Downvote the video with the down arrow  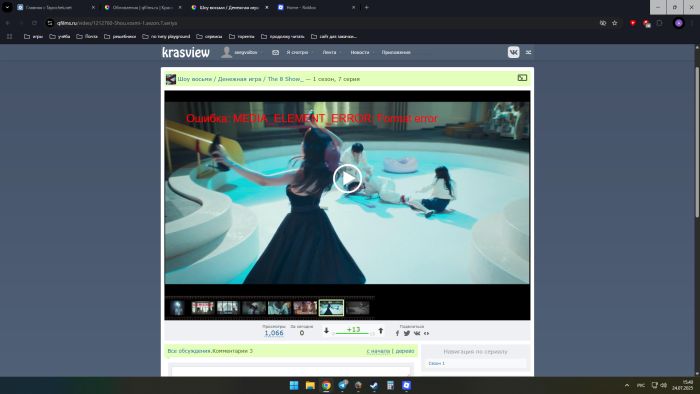point(326,331)
